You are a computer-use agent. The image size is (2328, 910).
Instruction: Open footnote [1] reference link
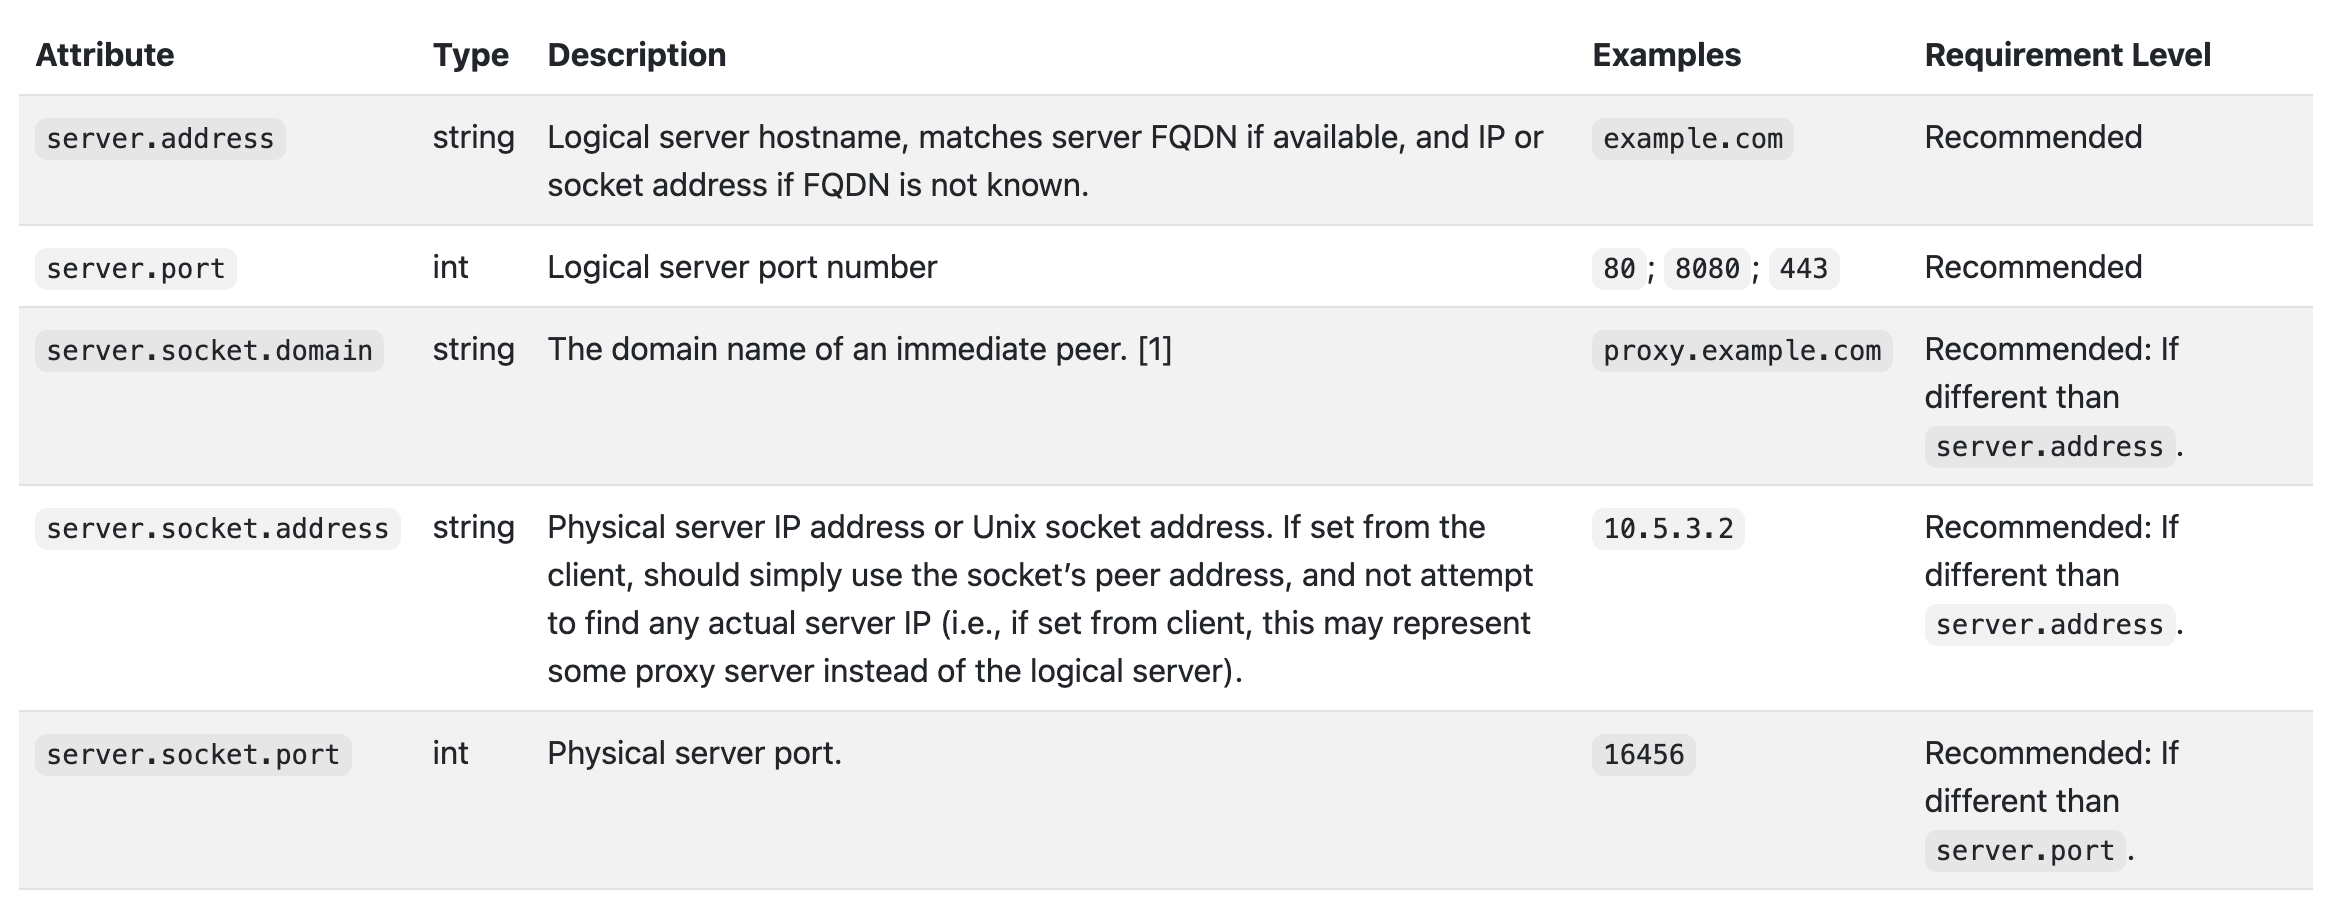(x=1155, y=349)
